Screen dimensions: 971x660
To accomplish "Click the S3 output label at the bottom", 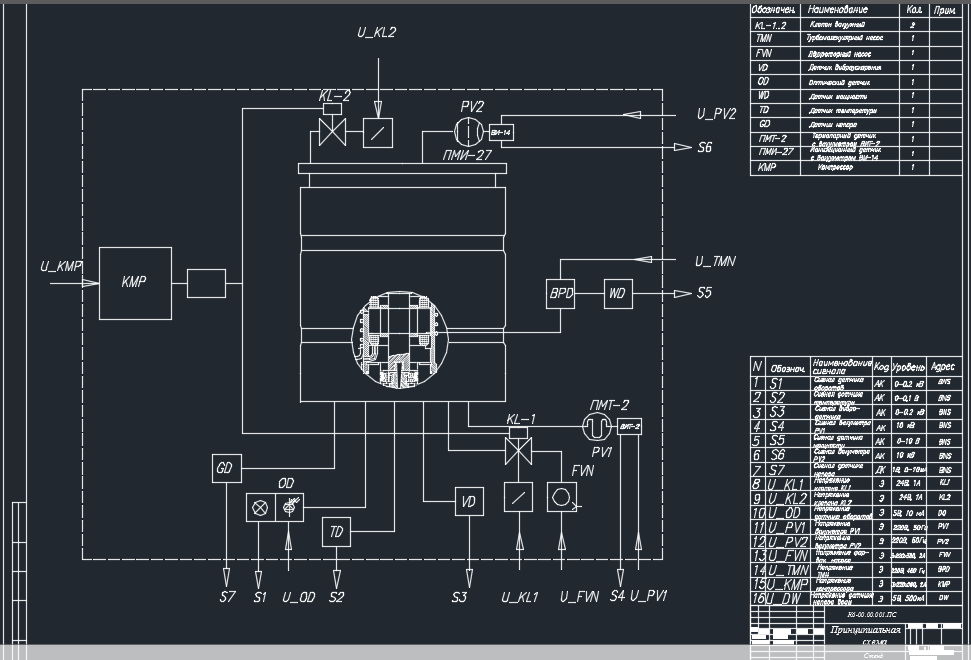I will 460,597.
